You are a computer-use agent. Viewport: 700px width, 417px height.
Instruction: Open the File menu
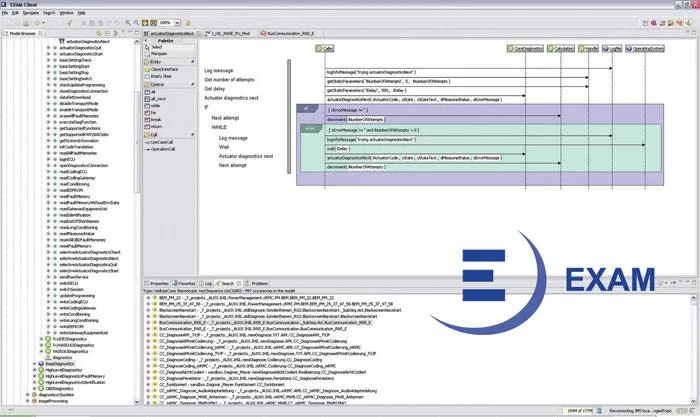point(5,13)
